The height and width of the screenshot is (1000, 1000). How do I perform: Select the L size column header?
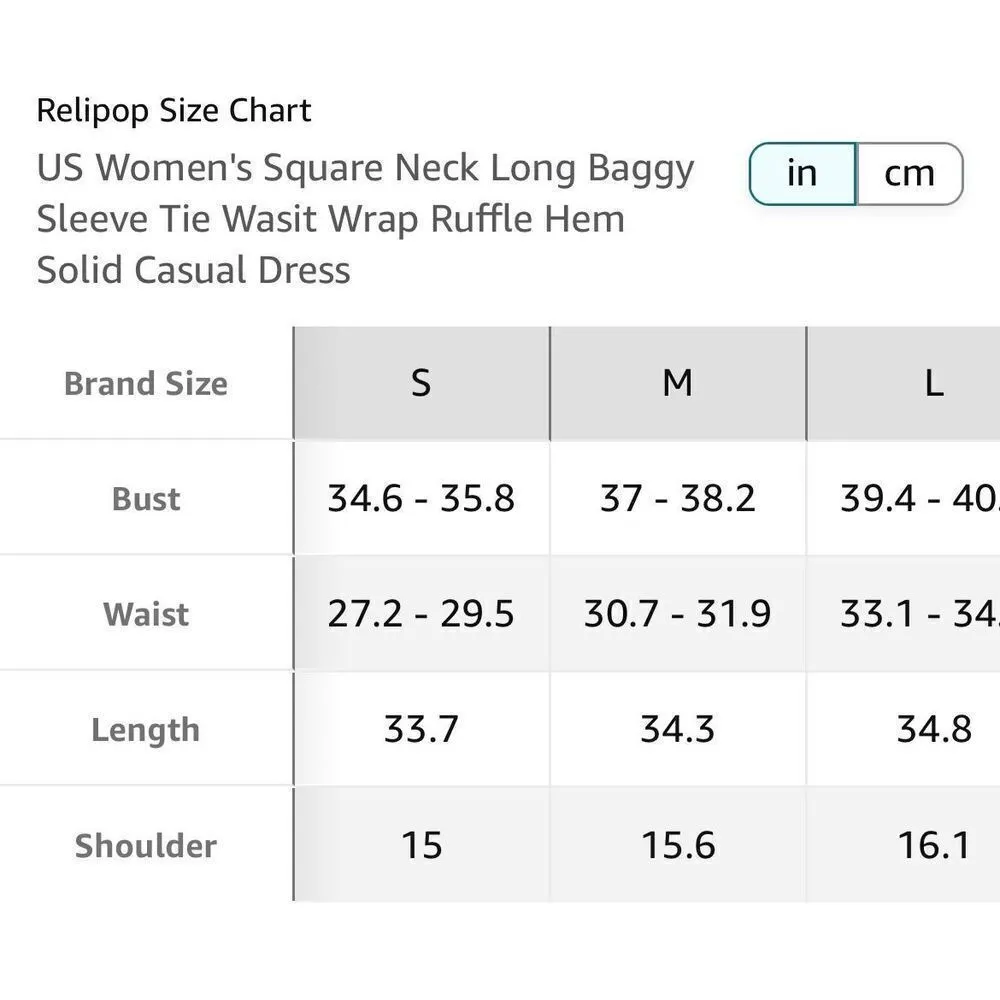click(933, 383)
